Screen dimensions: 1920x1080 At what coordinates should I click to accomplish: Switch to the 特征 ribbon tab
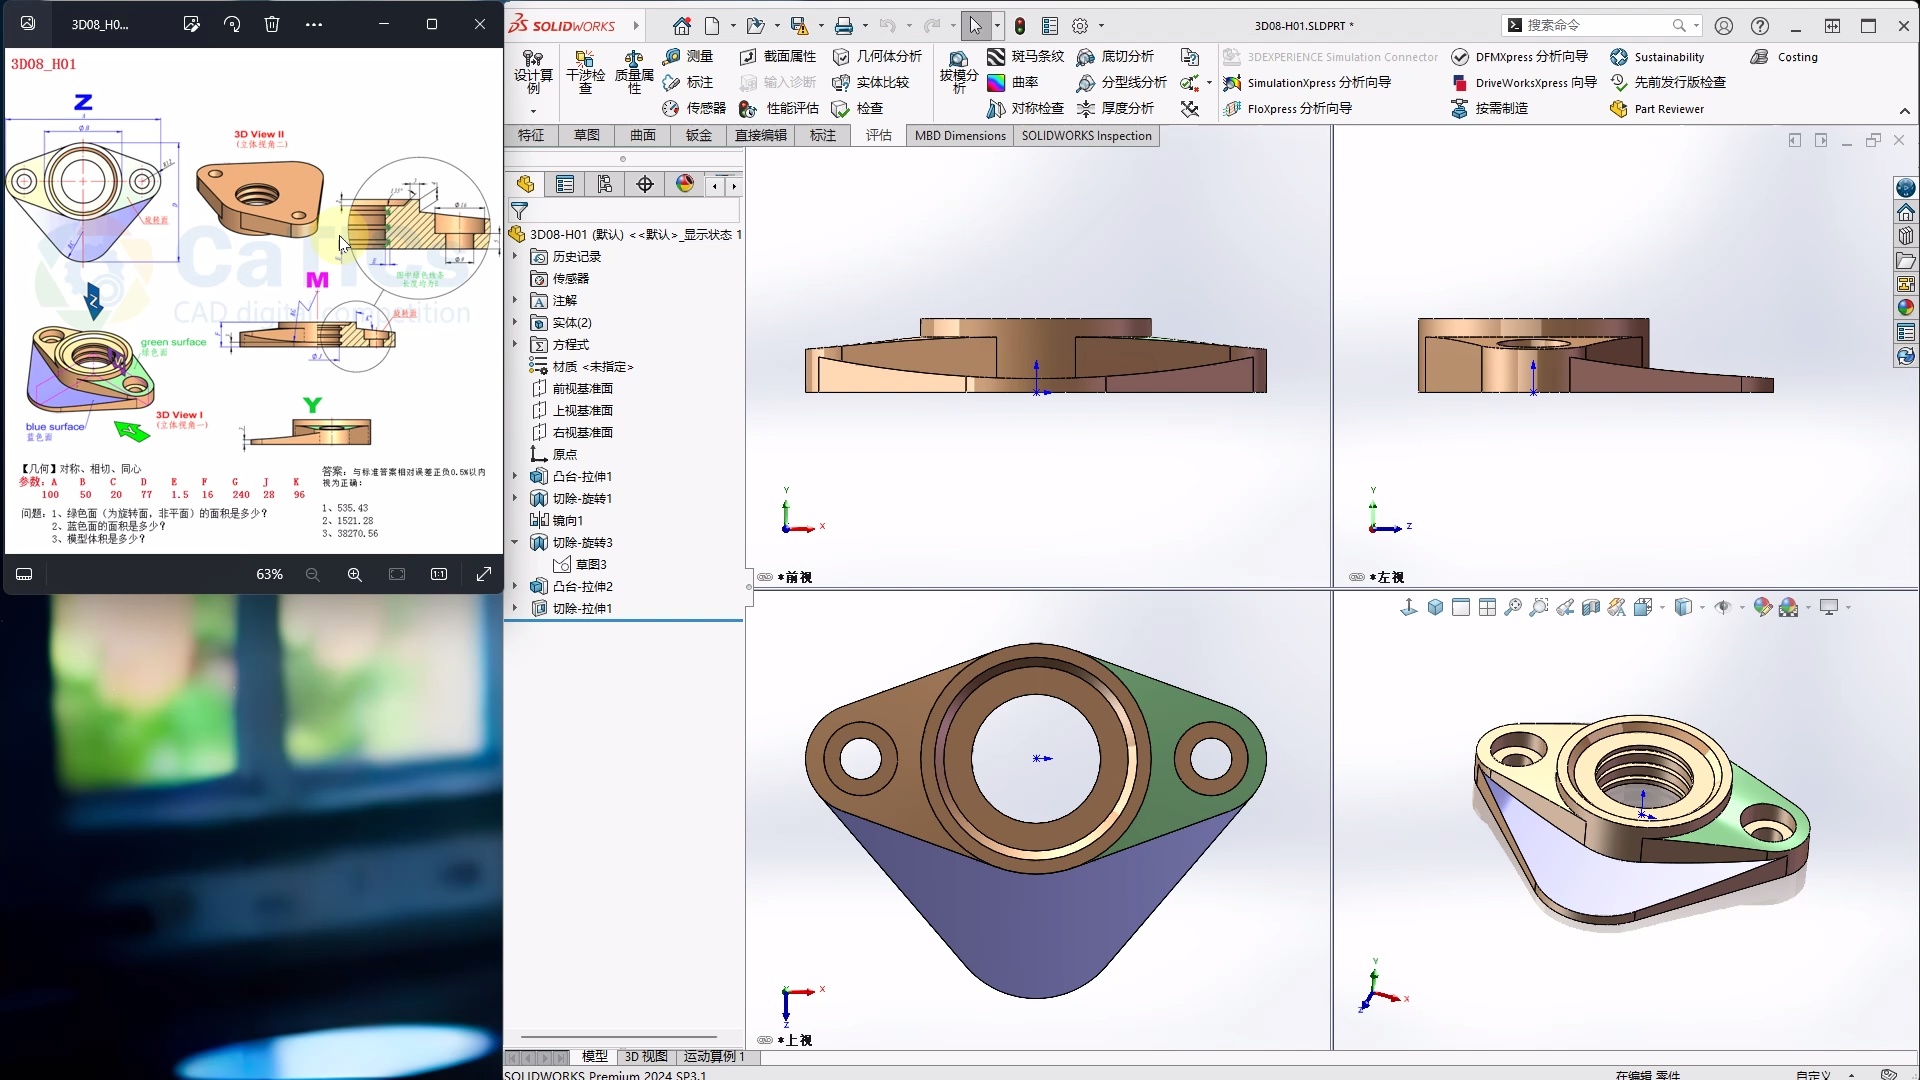(531, 135)
